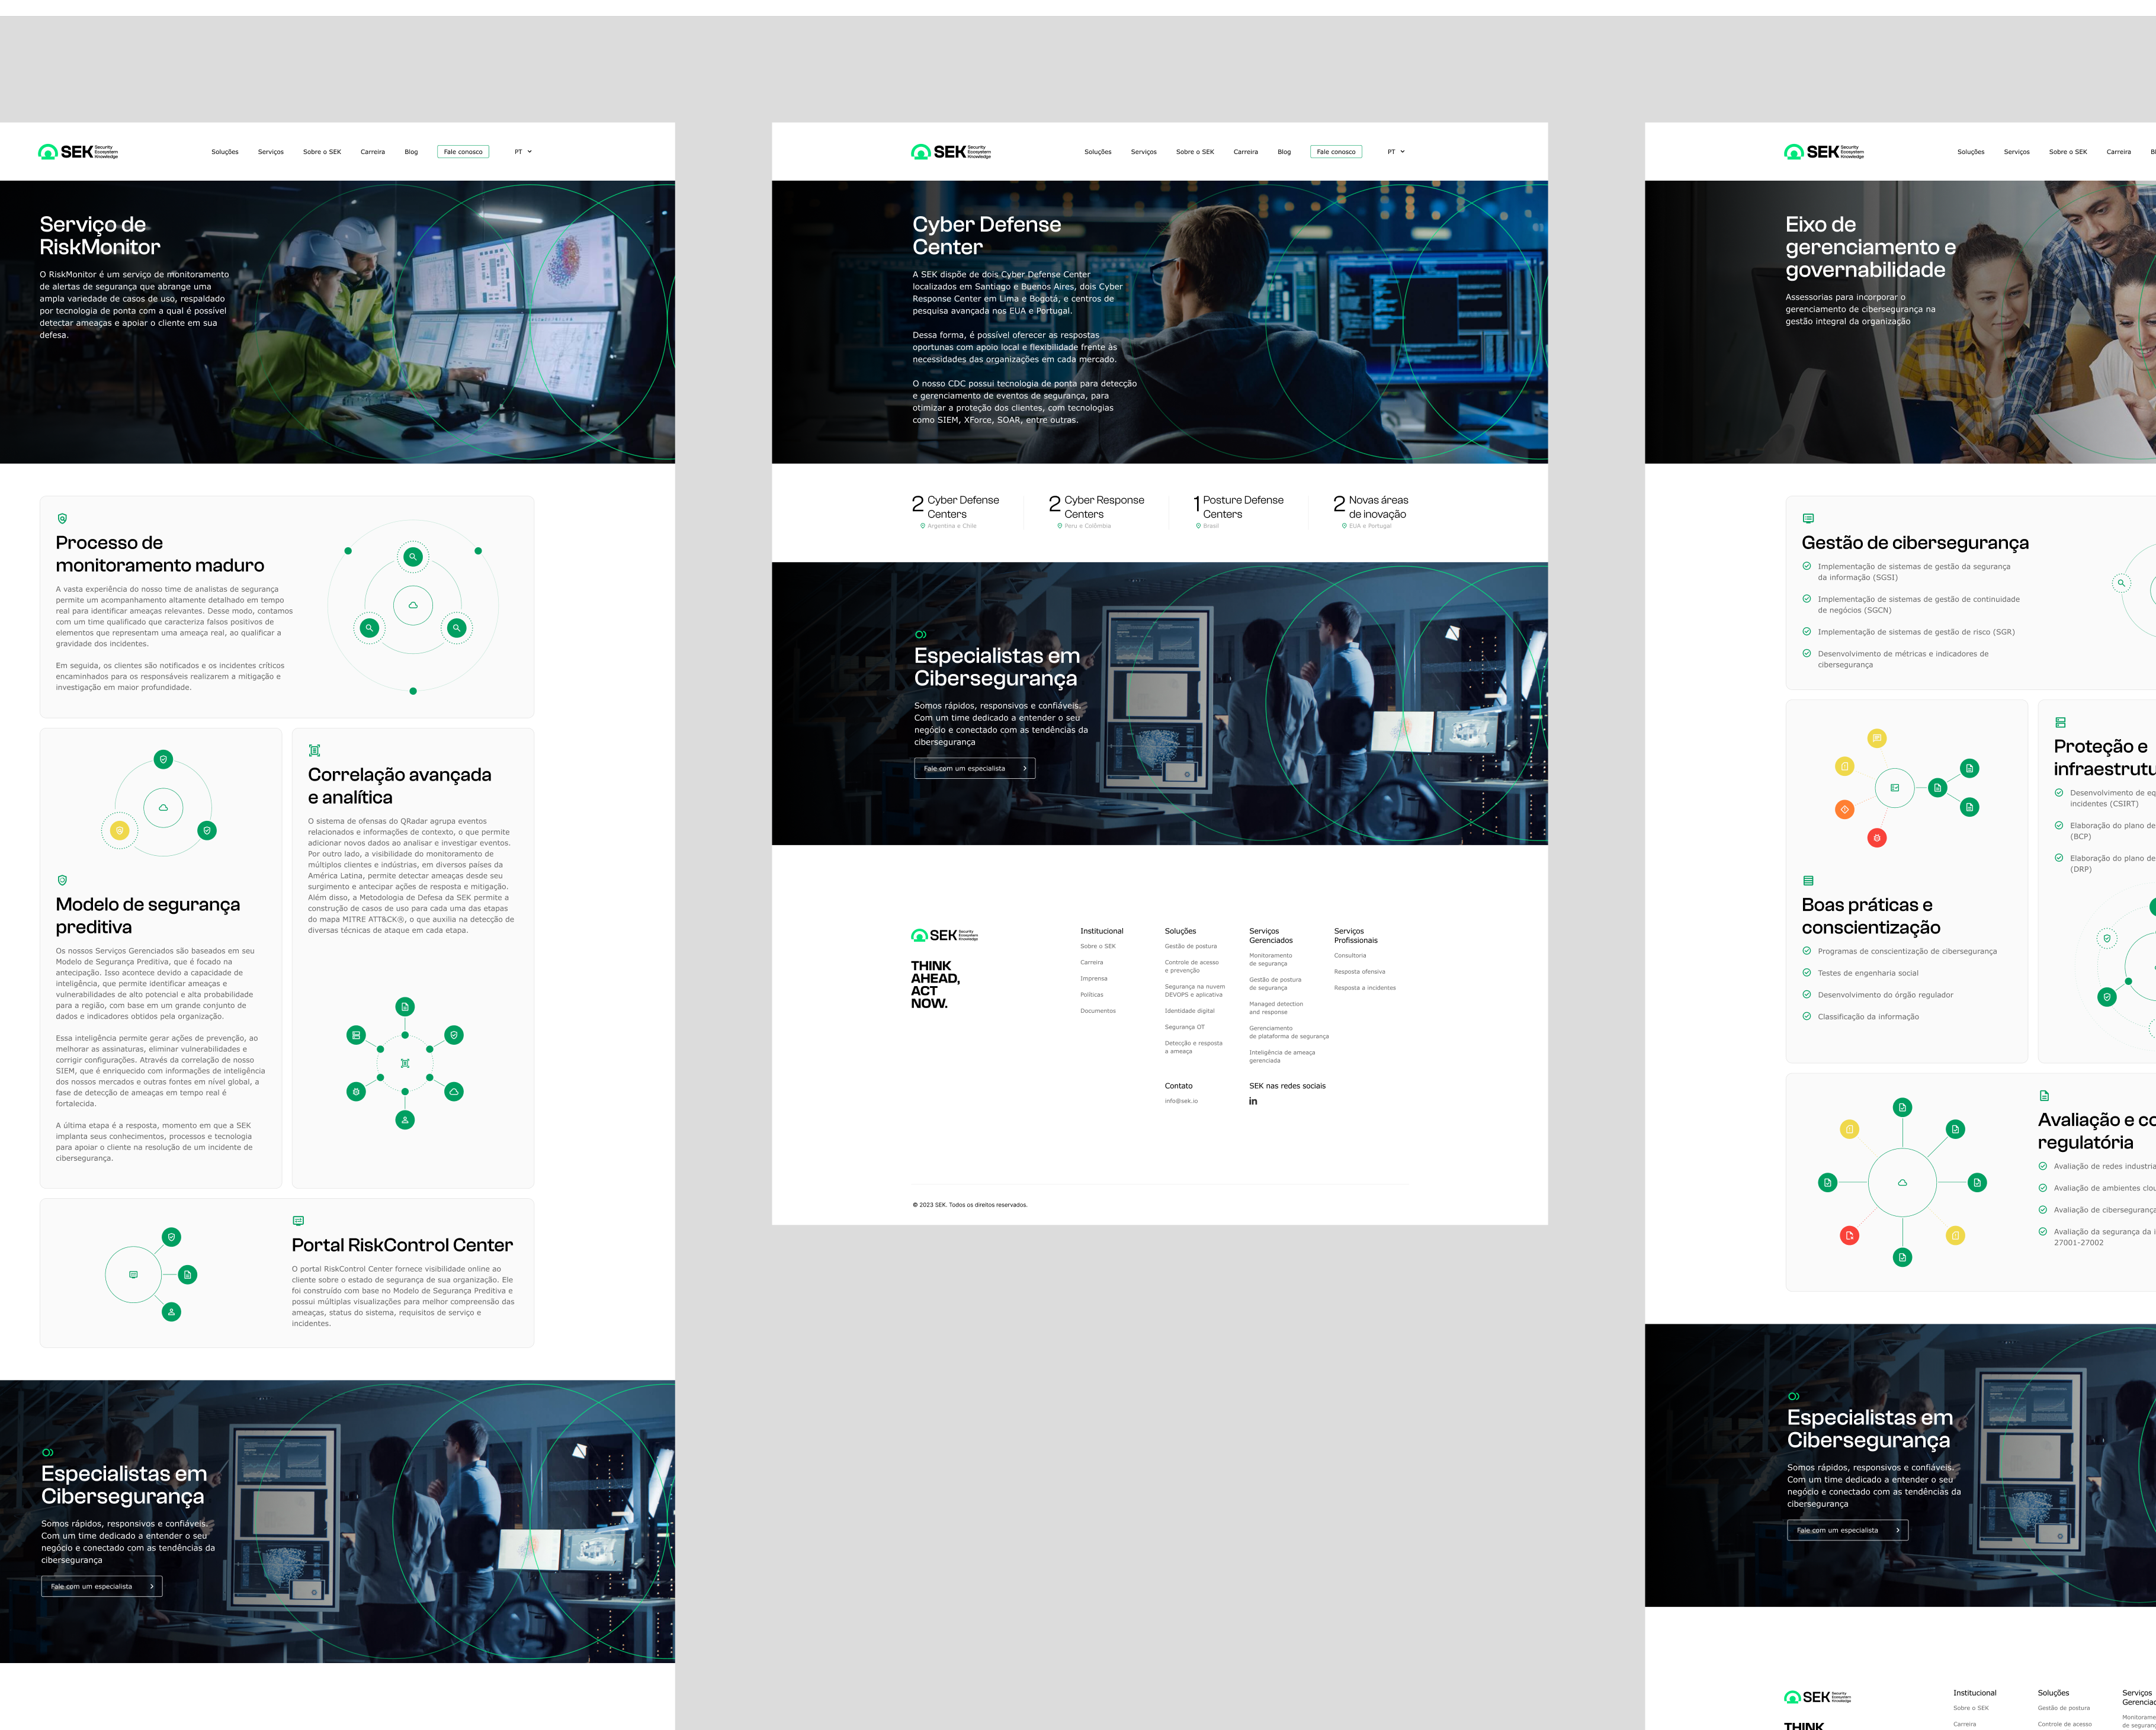The height and width of the screenshot is (1730, 2156).
Task: Click Identidade digital link in Soluções footer column
Action: pyautogui.click(x=1189, y=1011)
